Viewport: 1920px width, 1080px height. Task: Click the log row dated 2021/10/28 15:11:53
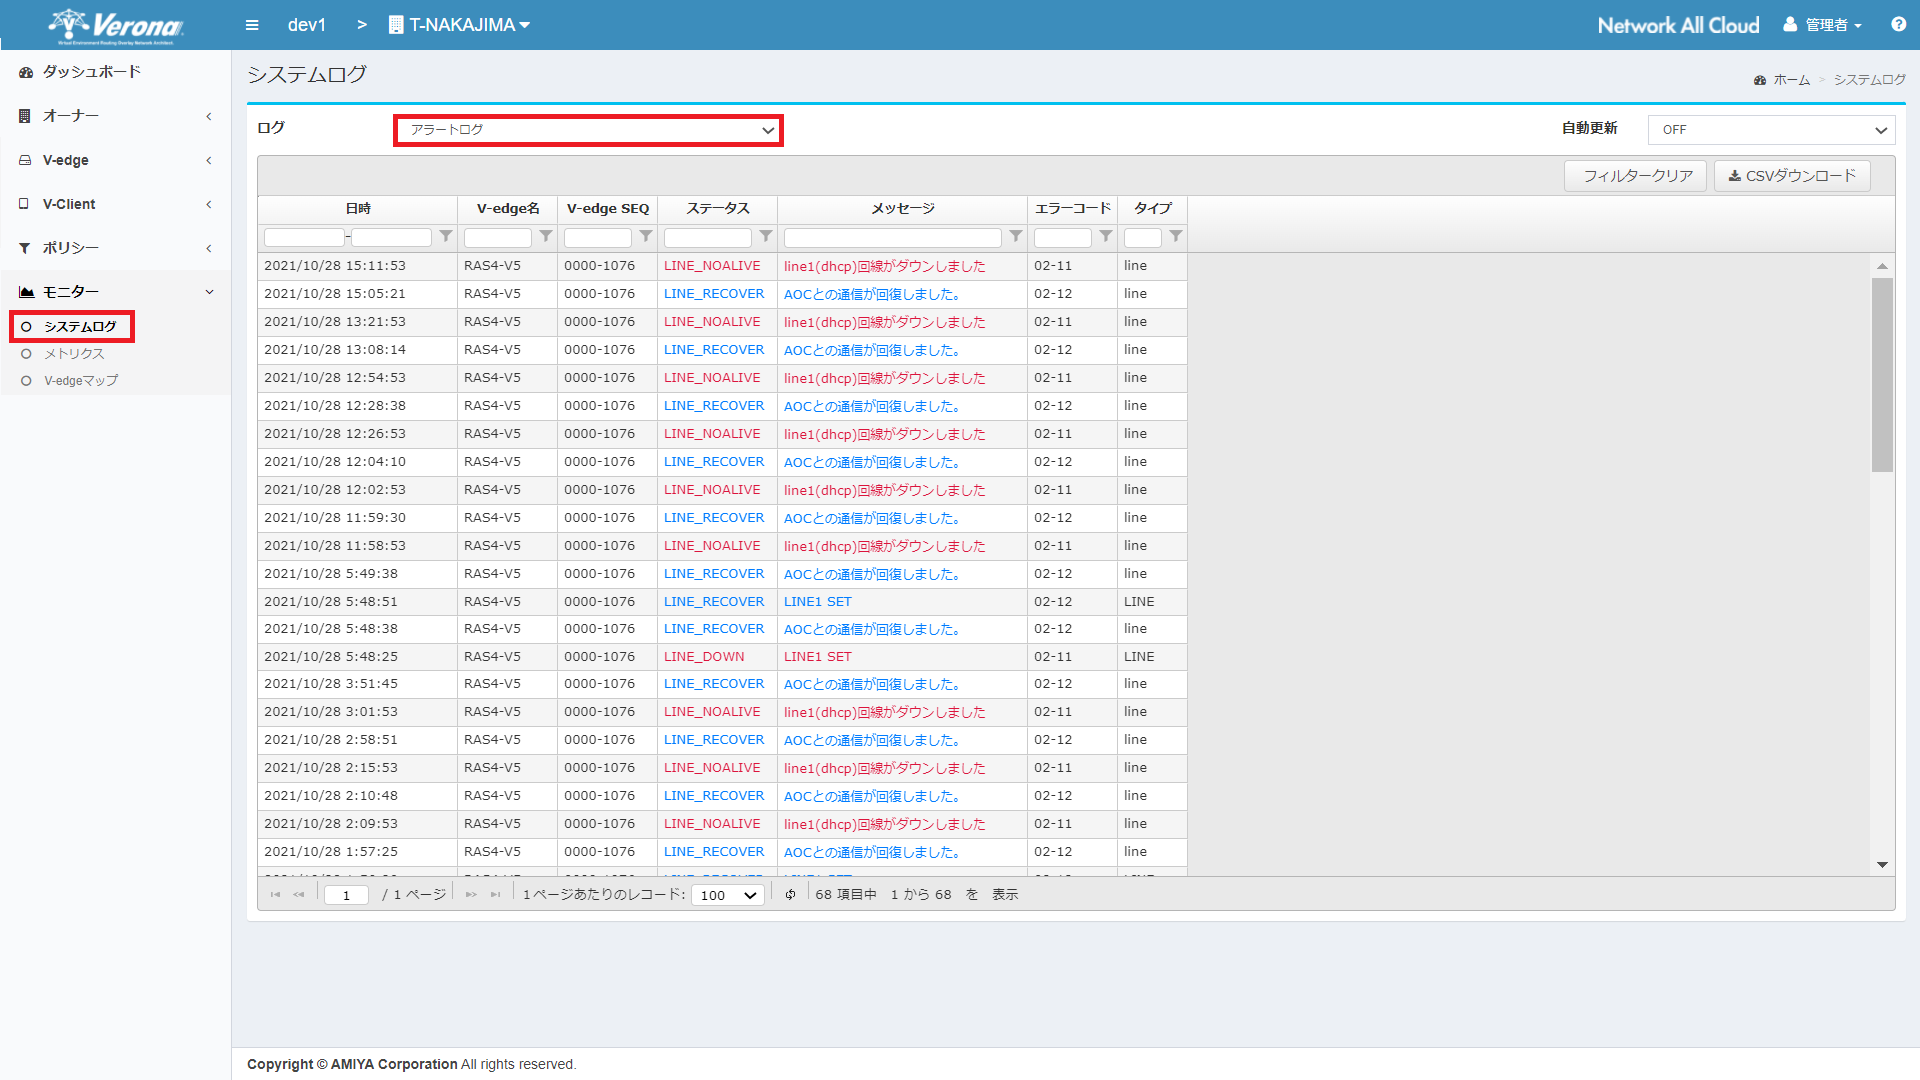tap(722, 266)
